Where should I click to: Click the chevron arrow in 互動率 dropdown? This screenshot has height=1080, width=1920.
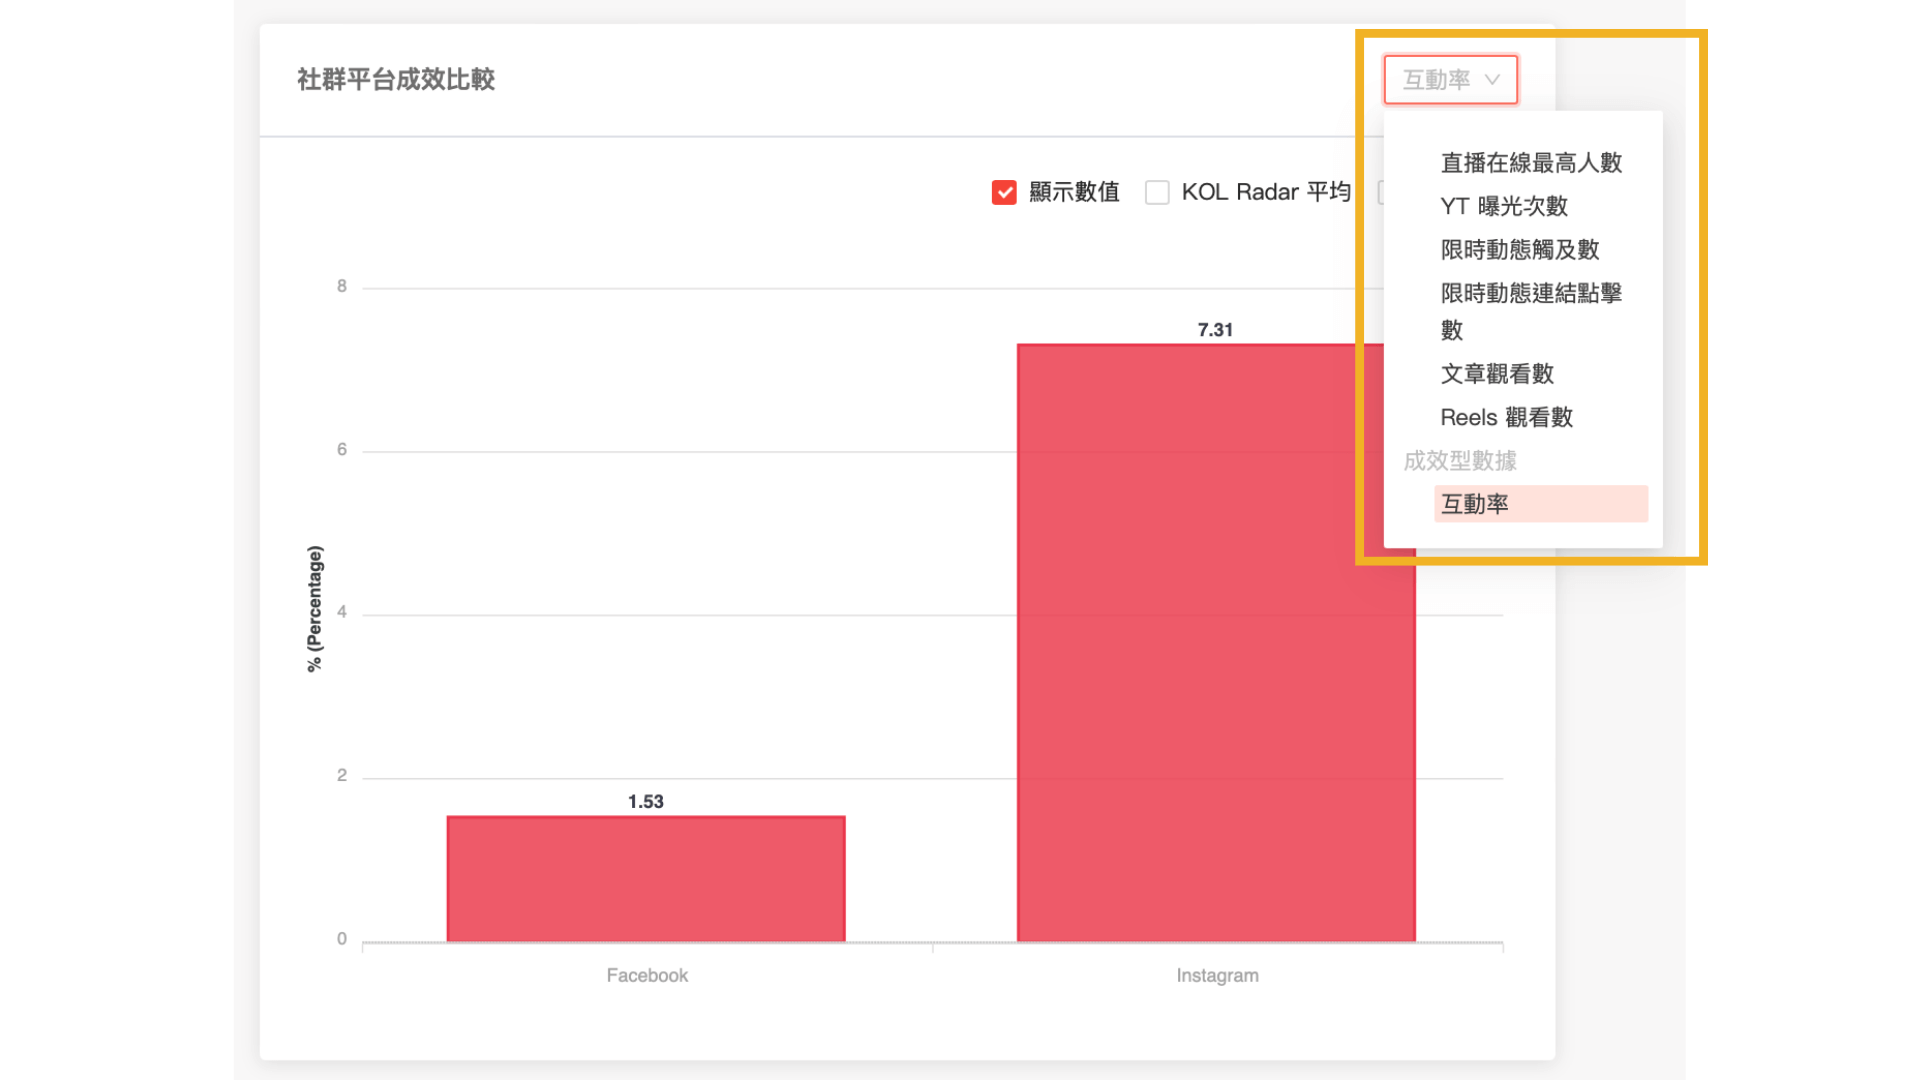[1492, 80]
